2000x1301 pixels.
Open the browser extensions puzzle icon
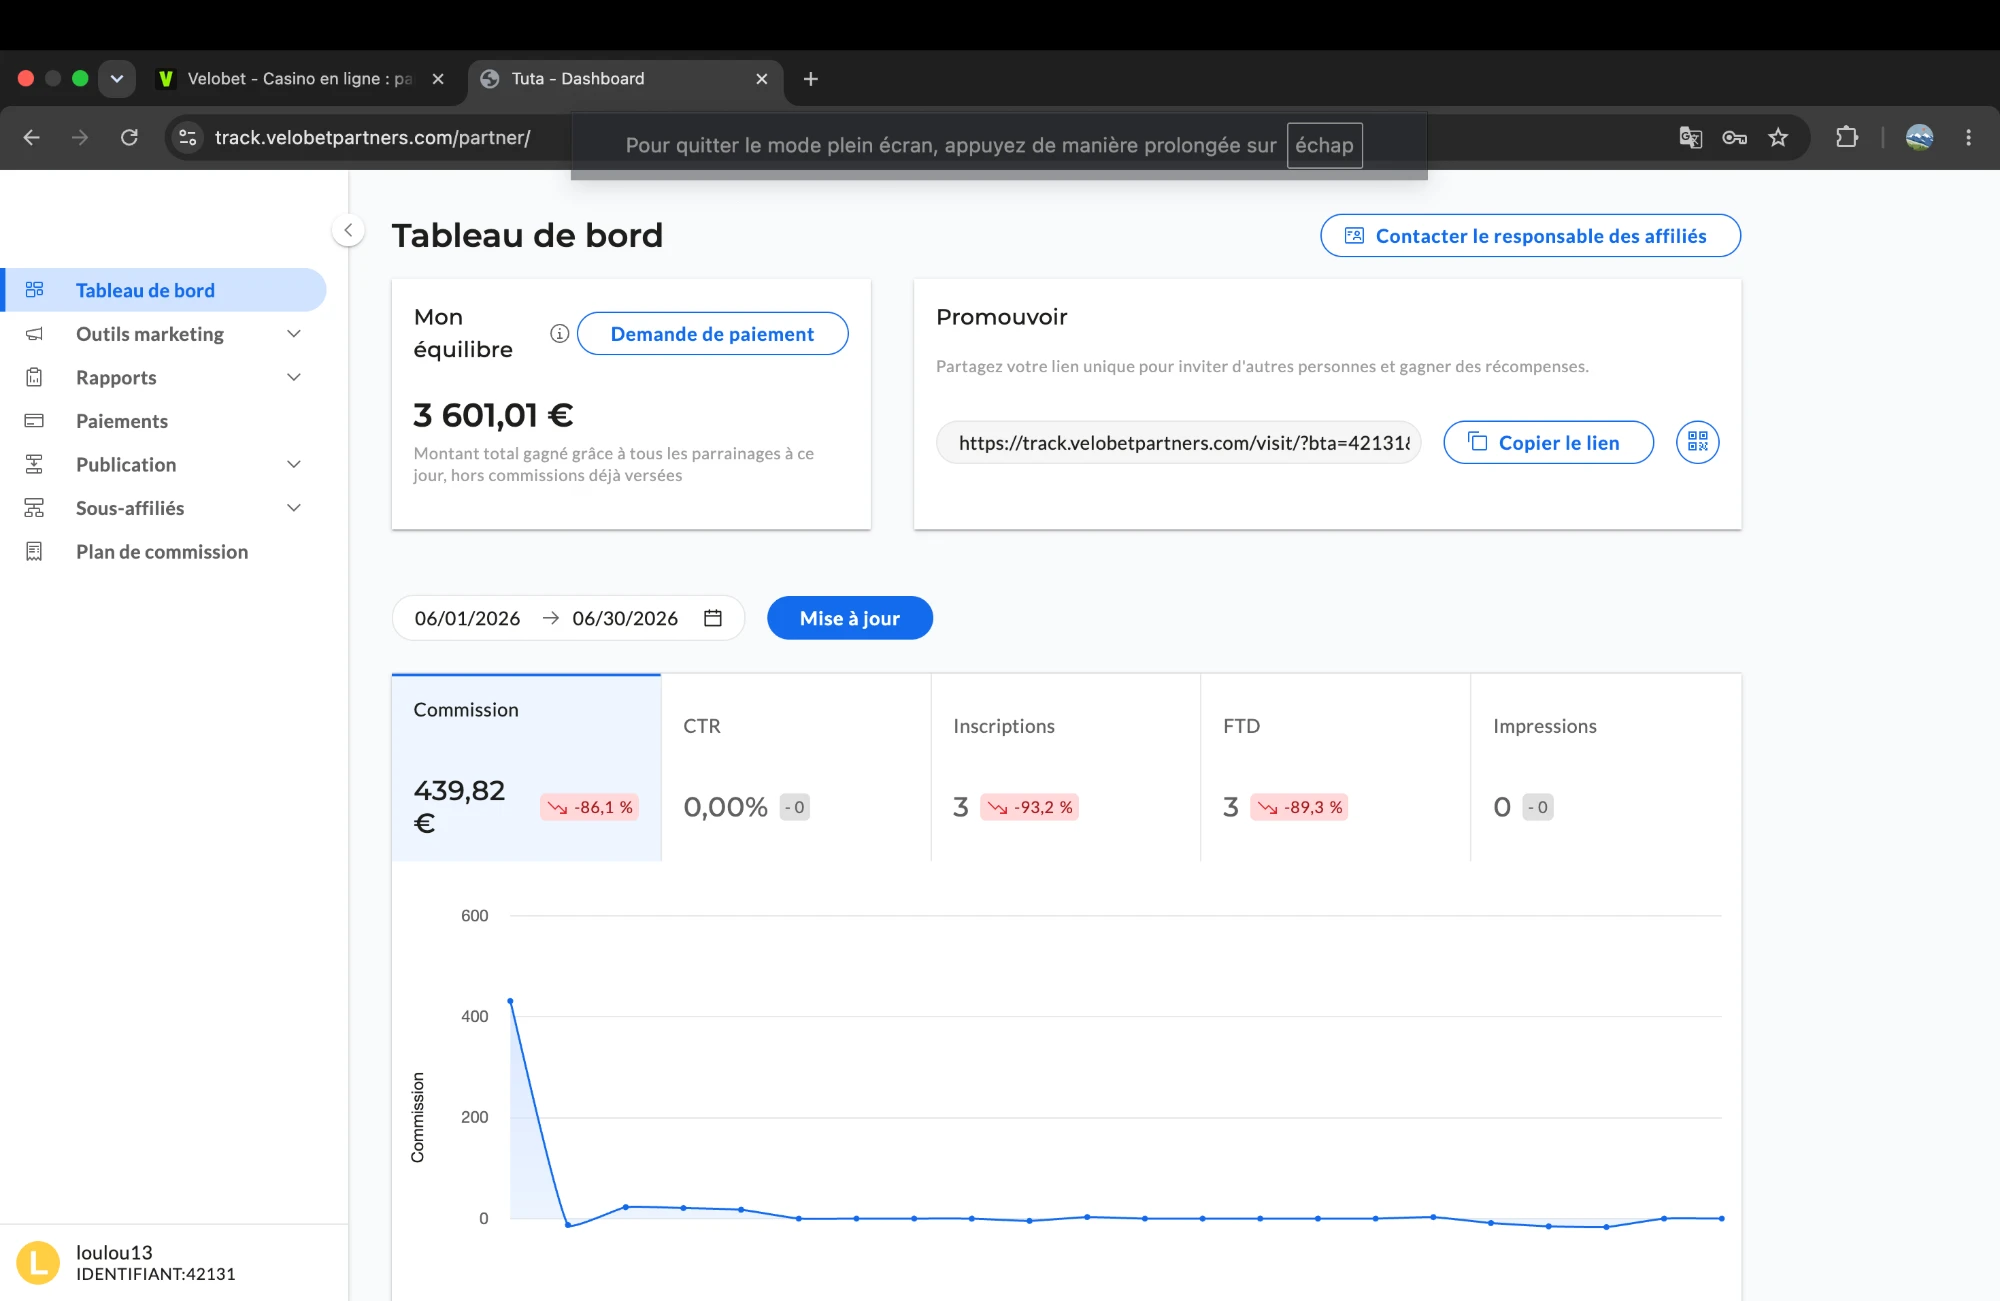(x=1847, y=137)
